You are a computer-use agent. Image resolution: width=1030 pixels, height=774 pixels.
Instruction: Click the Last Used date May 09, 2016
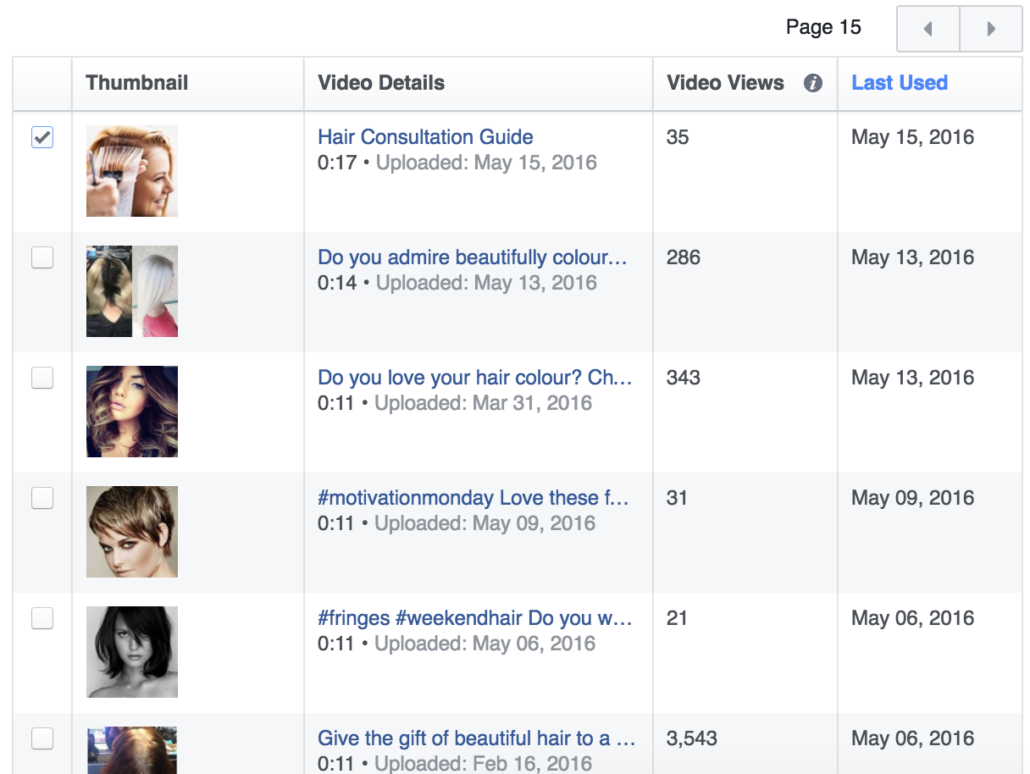(912, 497)
